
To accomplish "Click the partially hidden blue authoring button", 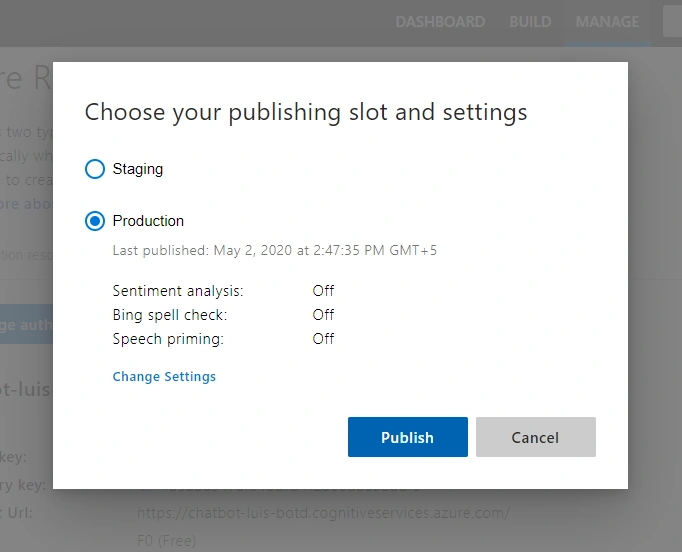I will tap(26, 324).
